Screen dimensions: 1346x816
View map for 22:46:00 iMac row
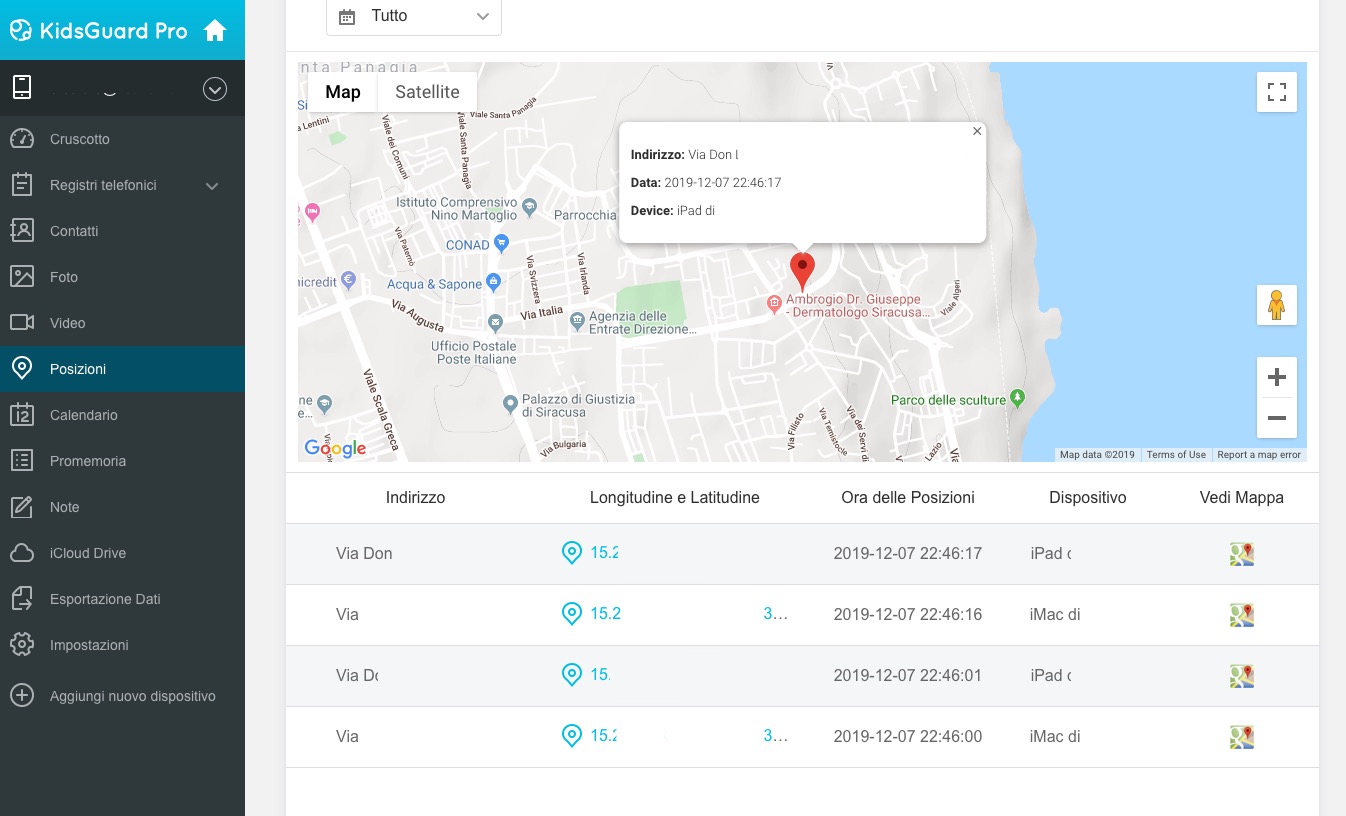(1242, 737)
